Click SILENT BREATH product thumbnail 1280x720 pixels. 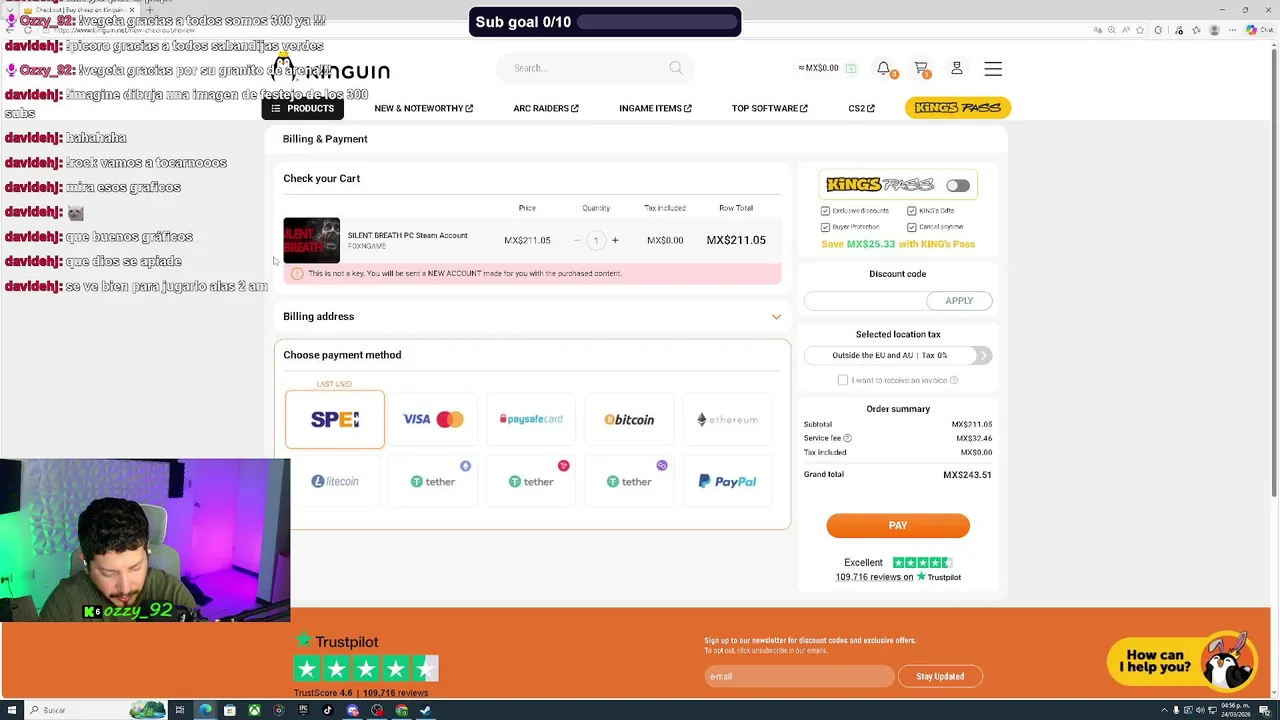pos(311,240)
